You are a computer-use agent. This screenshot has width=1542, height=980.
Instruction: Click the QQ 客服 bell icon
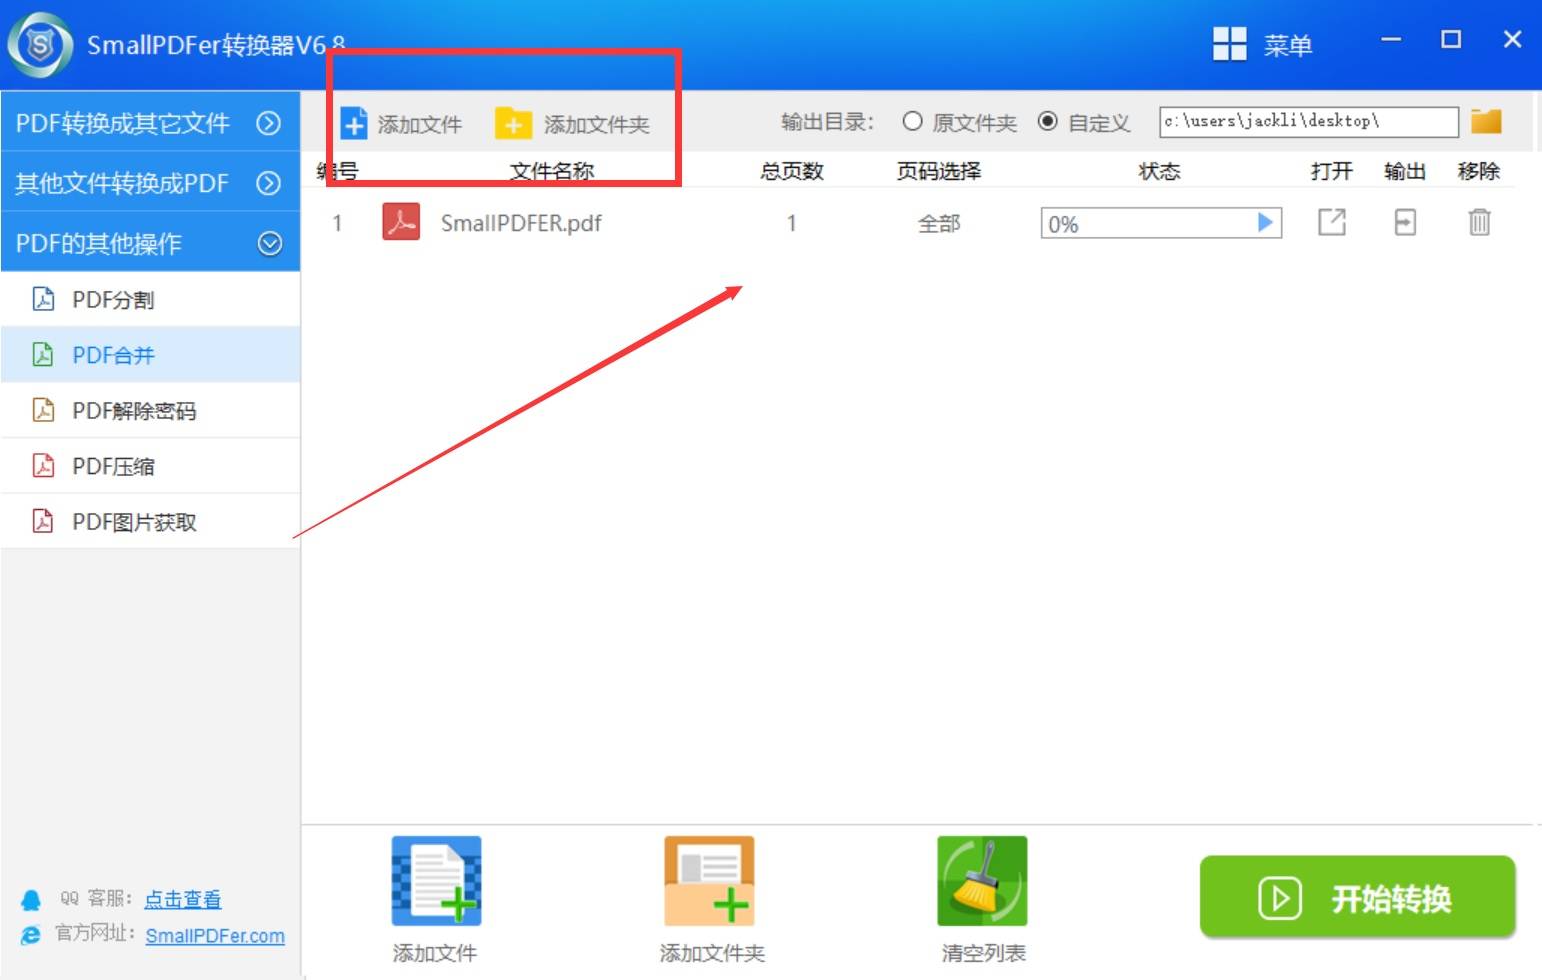pos(31,900)
